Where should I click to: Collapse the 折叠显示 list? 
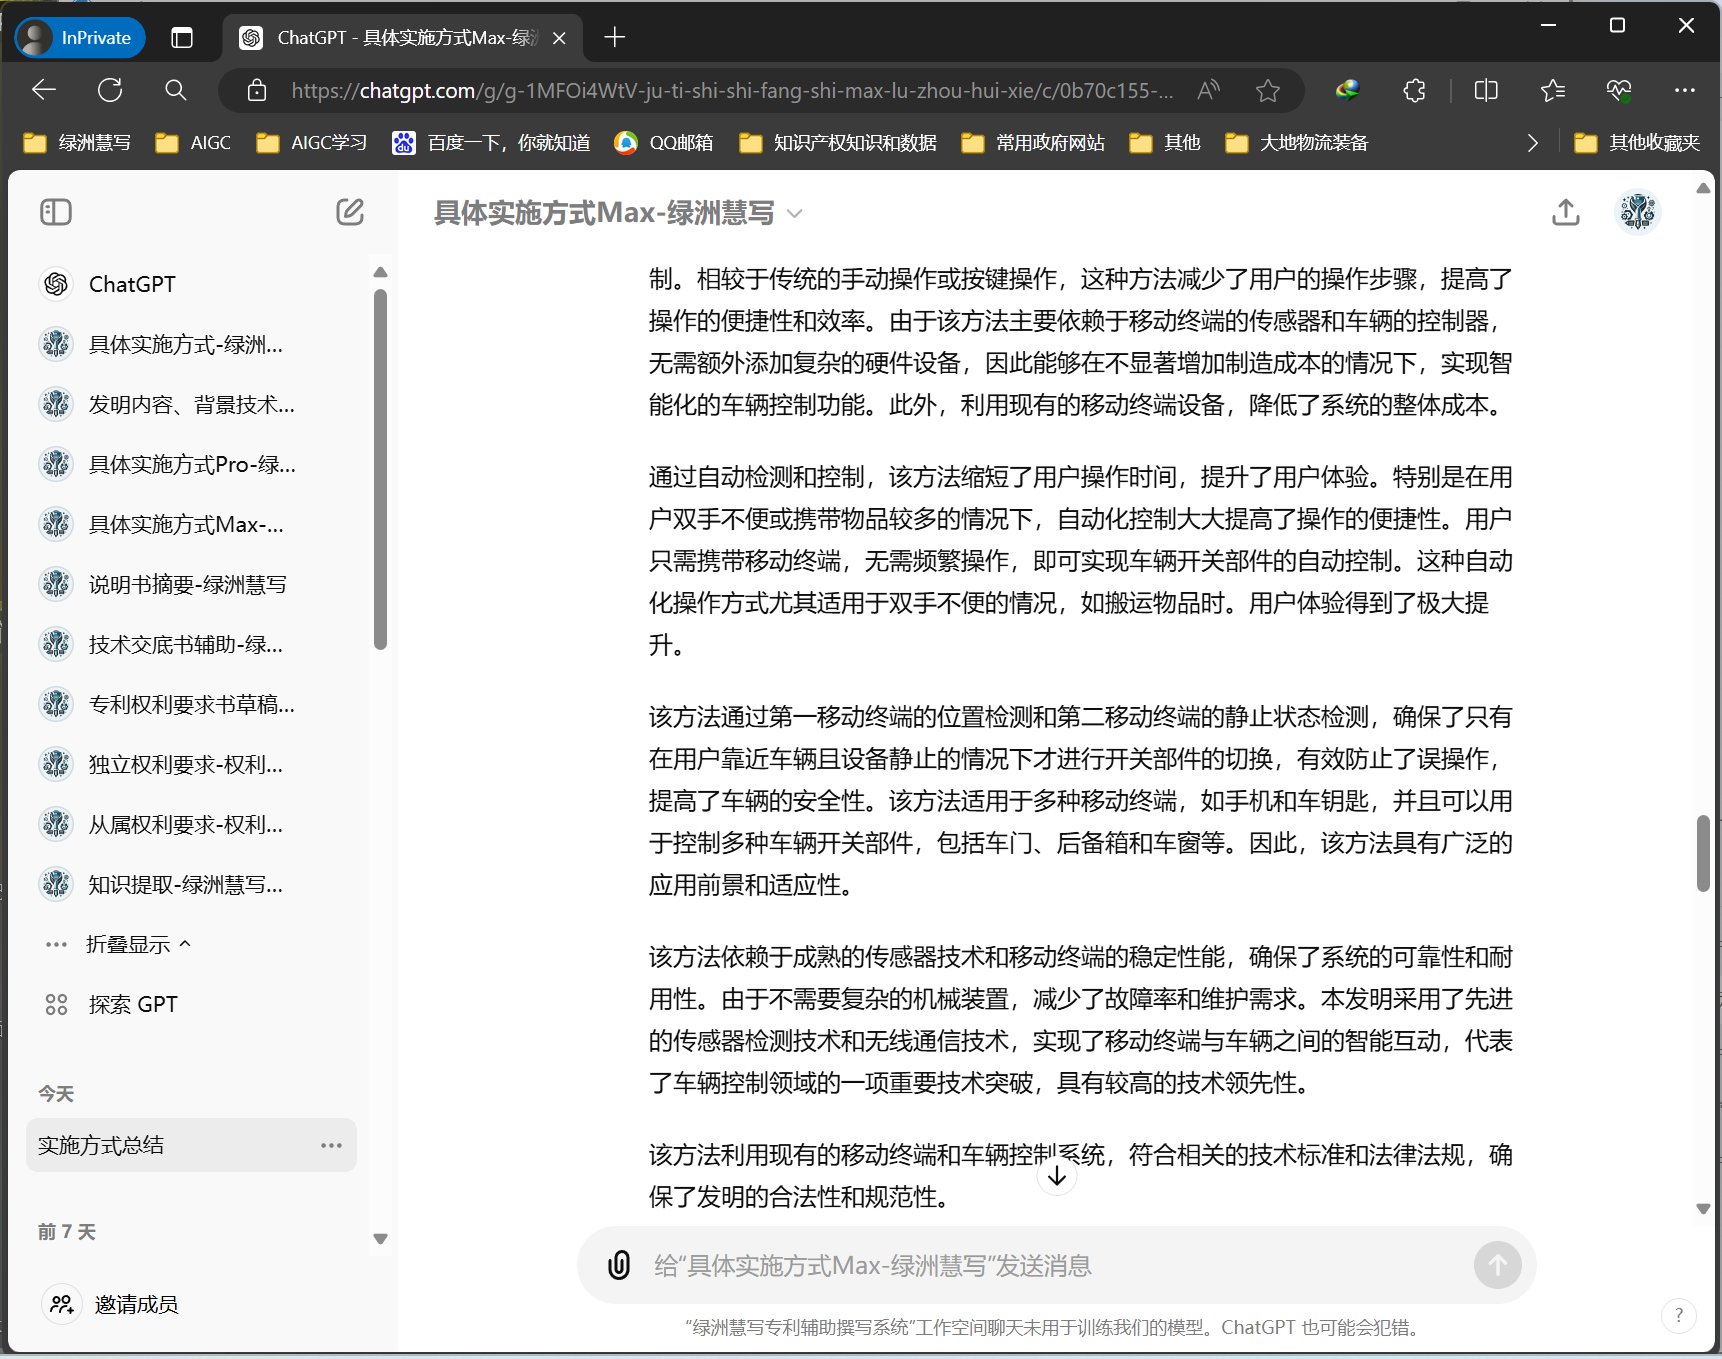136,943
